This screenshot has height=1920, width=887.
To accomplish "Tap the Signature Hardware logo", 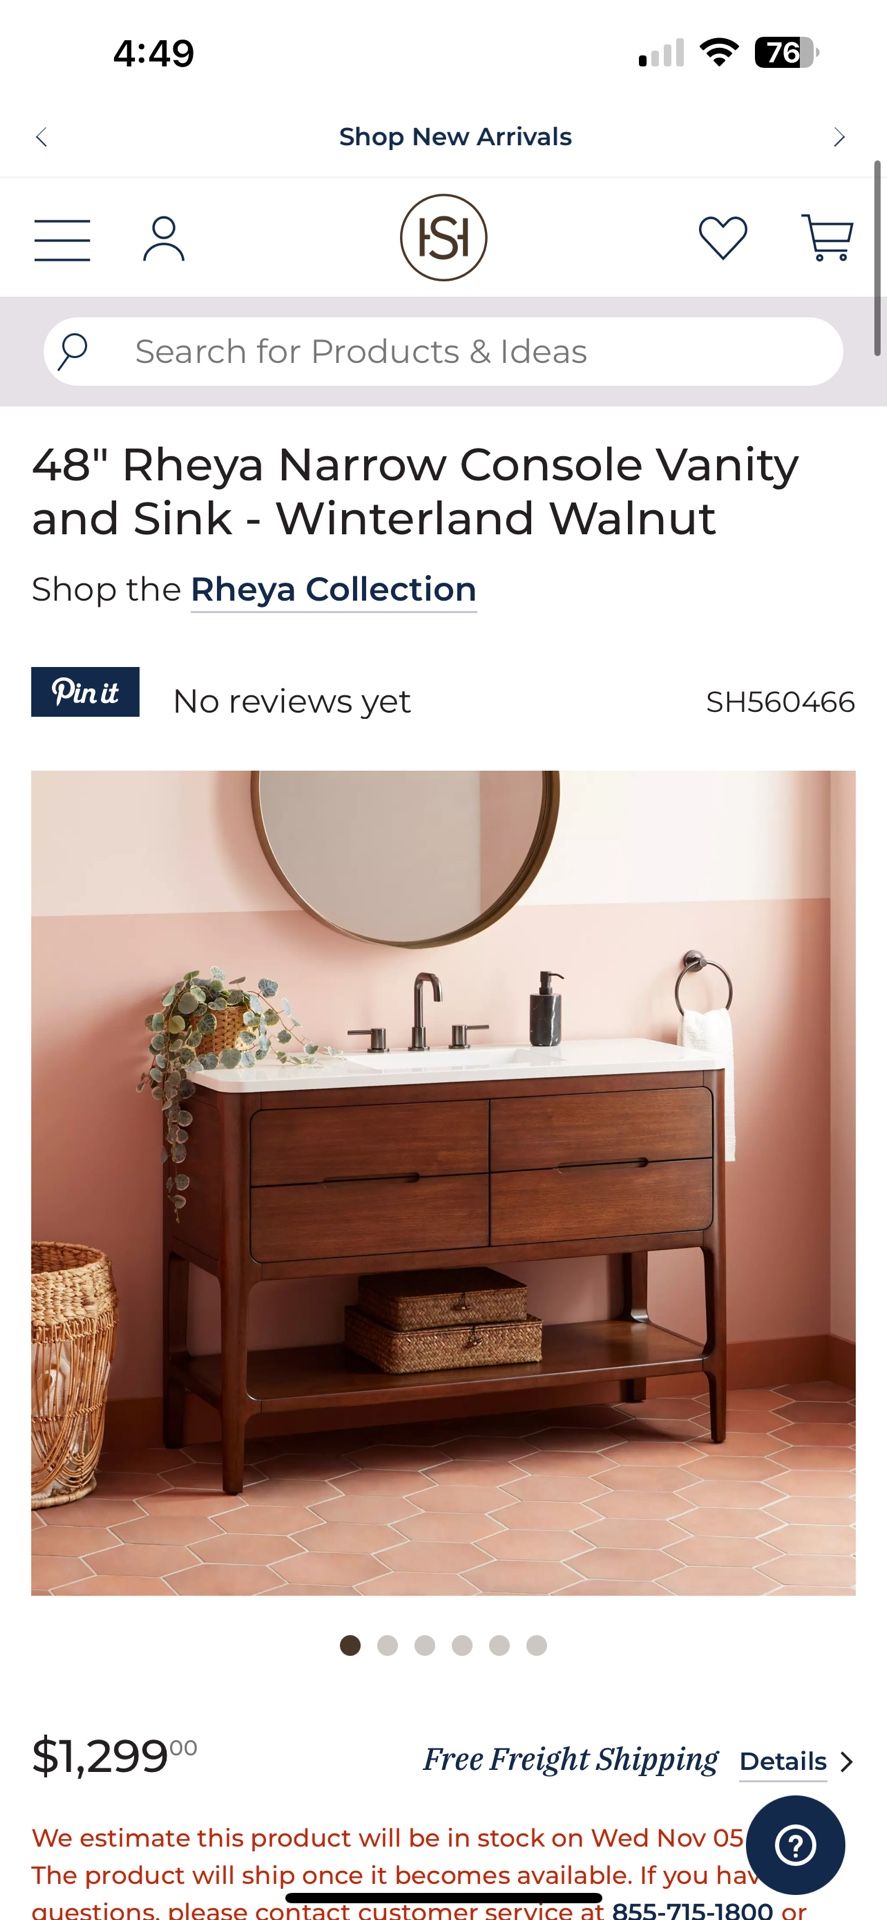I will tap(443, 238).
